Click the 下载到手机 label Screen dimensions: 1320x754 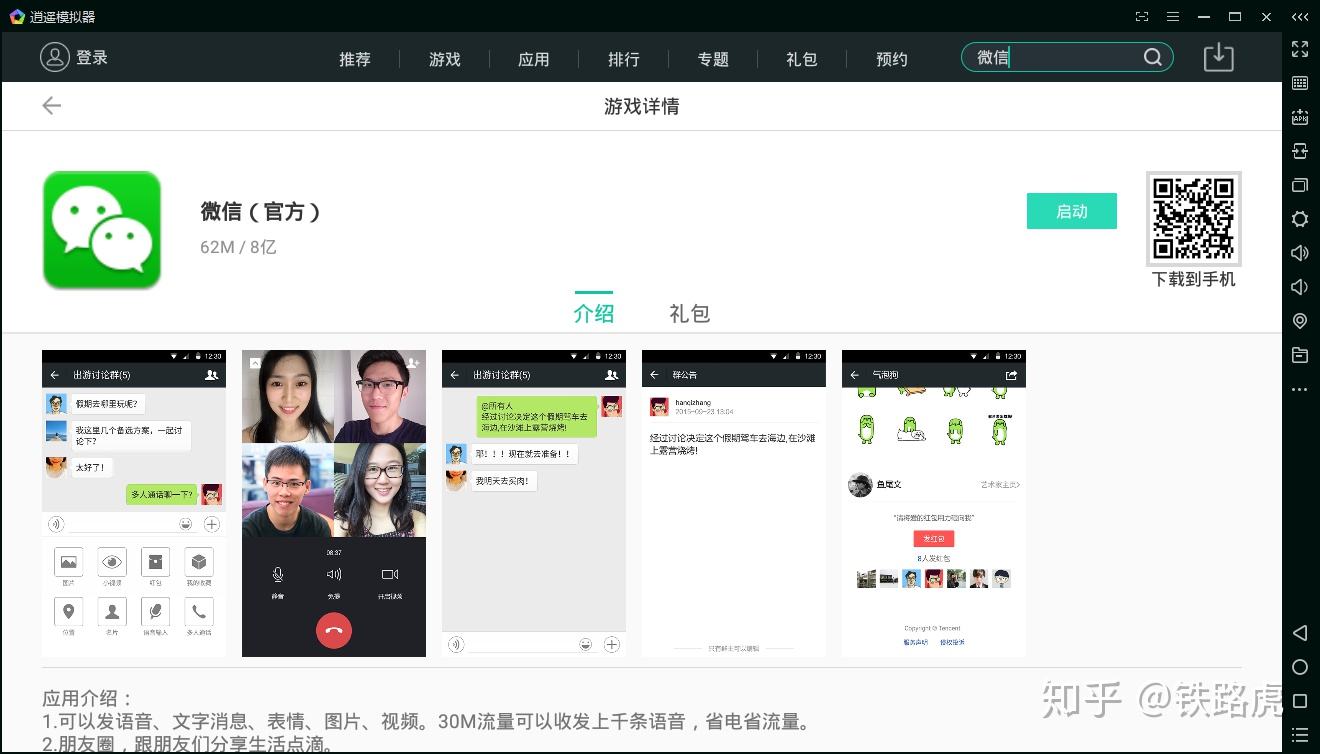tap(1194, 279)
